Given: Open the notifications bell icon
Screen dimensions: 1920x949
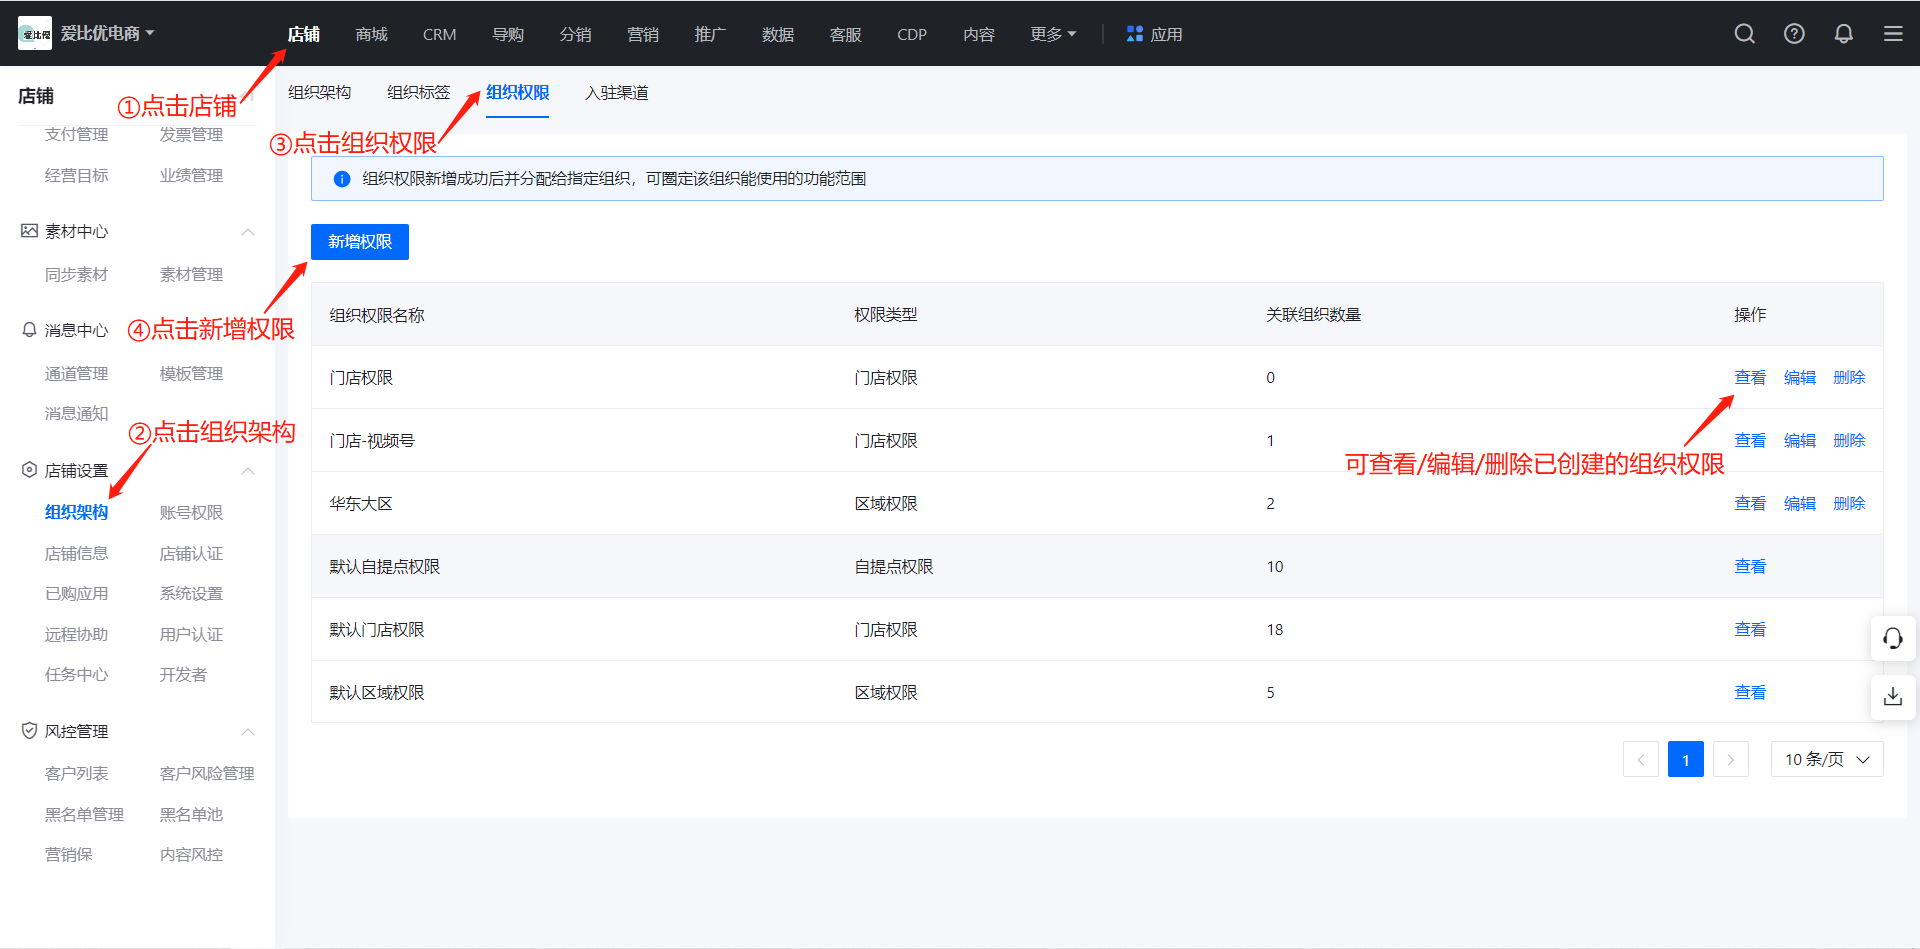Looking at the screenshot, I should [1843, 34].
